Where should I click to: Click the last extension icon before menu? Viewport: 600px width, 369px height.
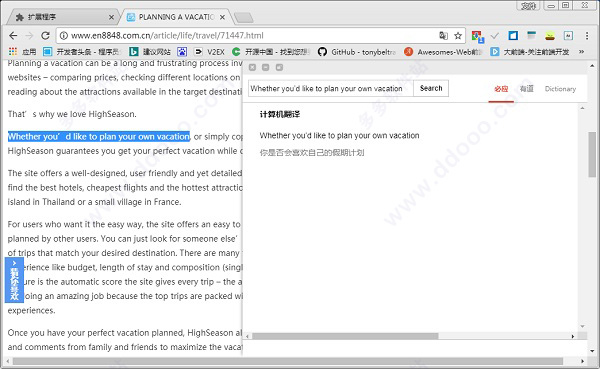click(568, 36)
